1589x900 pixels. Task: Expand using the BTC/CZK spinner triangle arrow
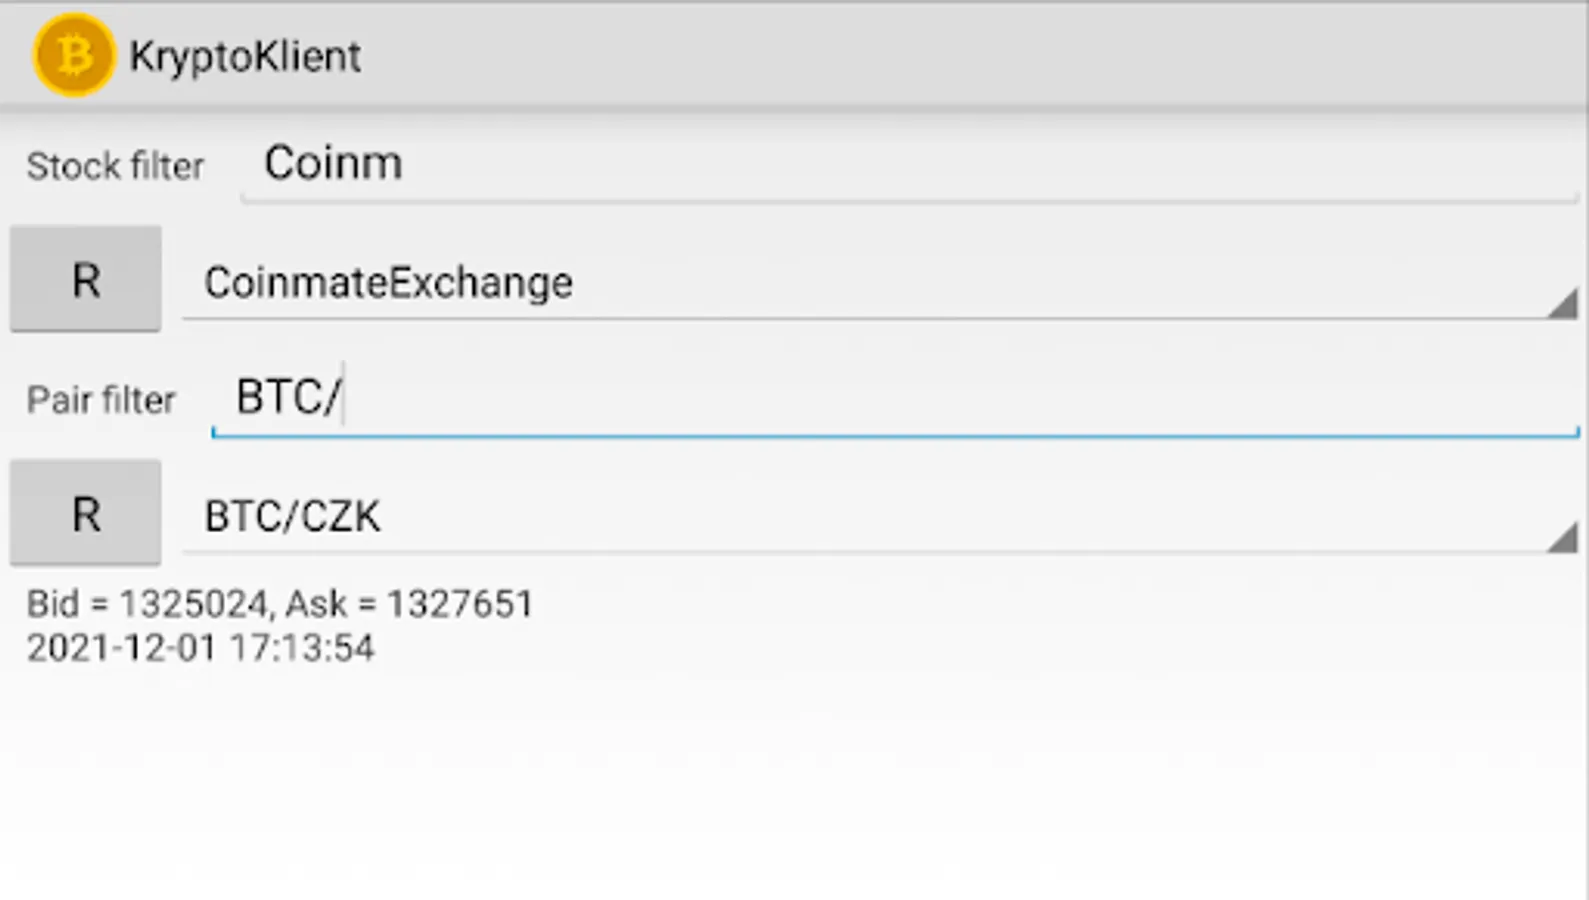coord(1562,538)
